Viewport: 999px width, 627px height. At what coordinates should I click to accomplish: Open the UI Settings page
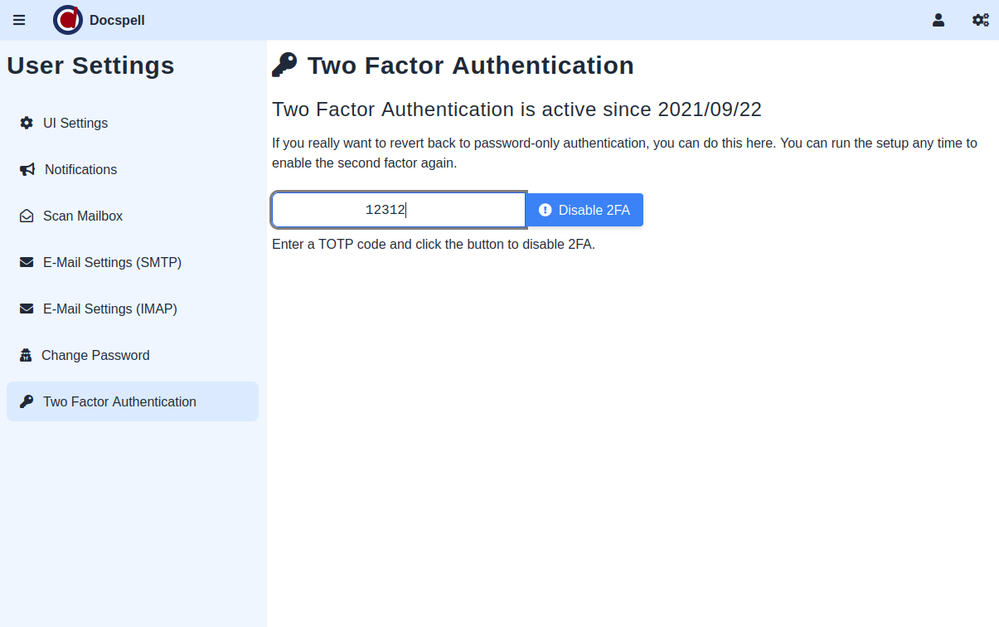(75, 123)
